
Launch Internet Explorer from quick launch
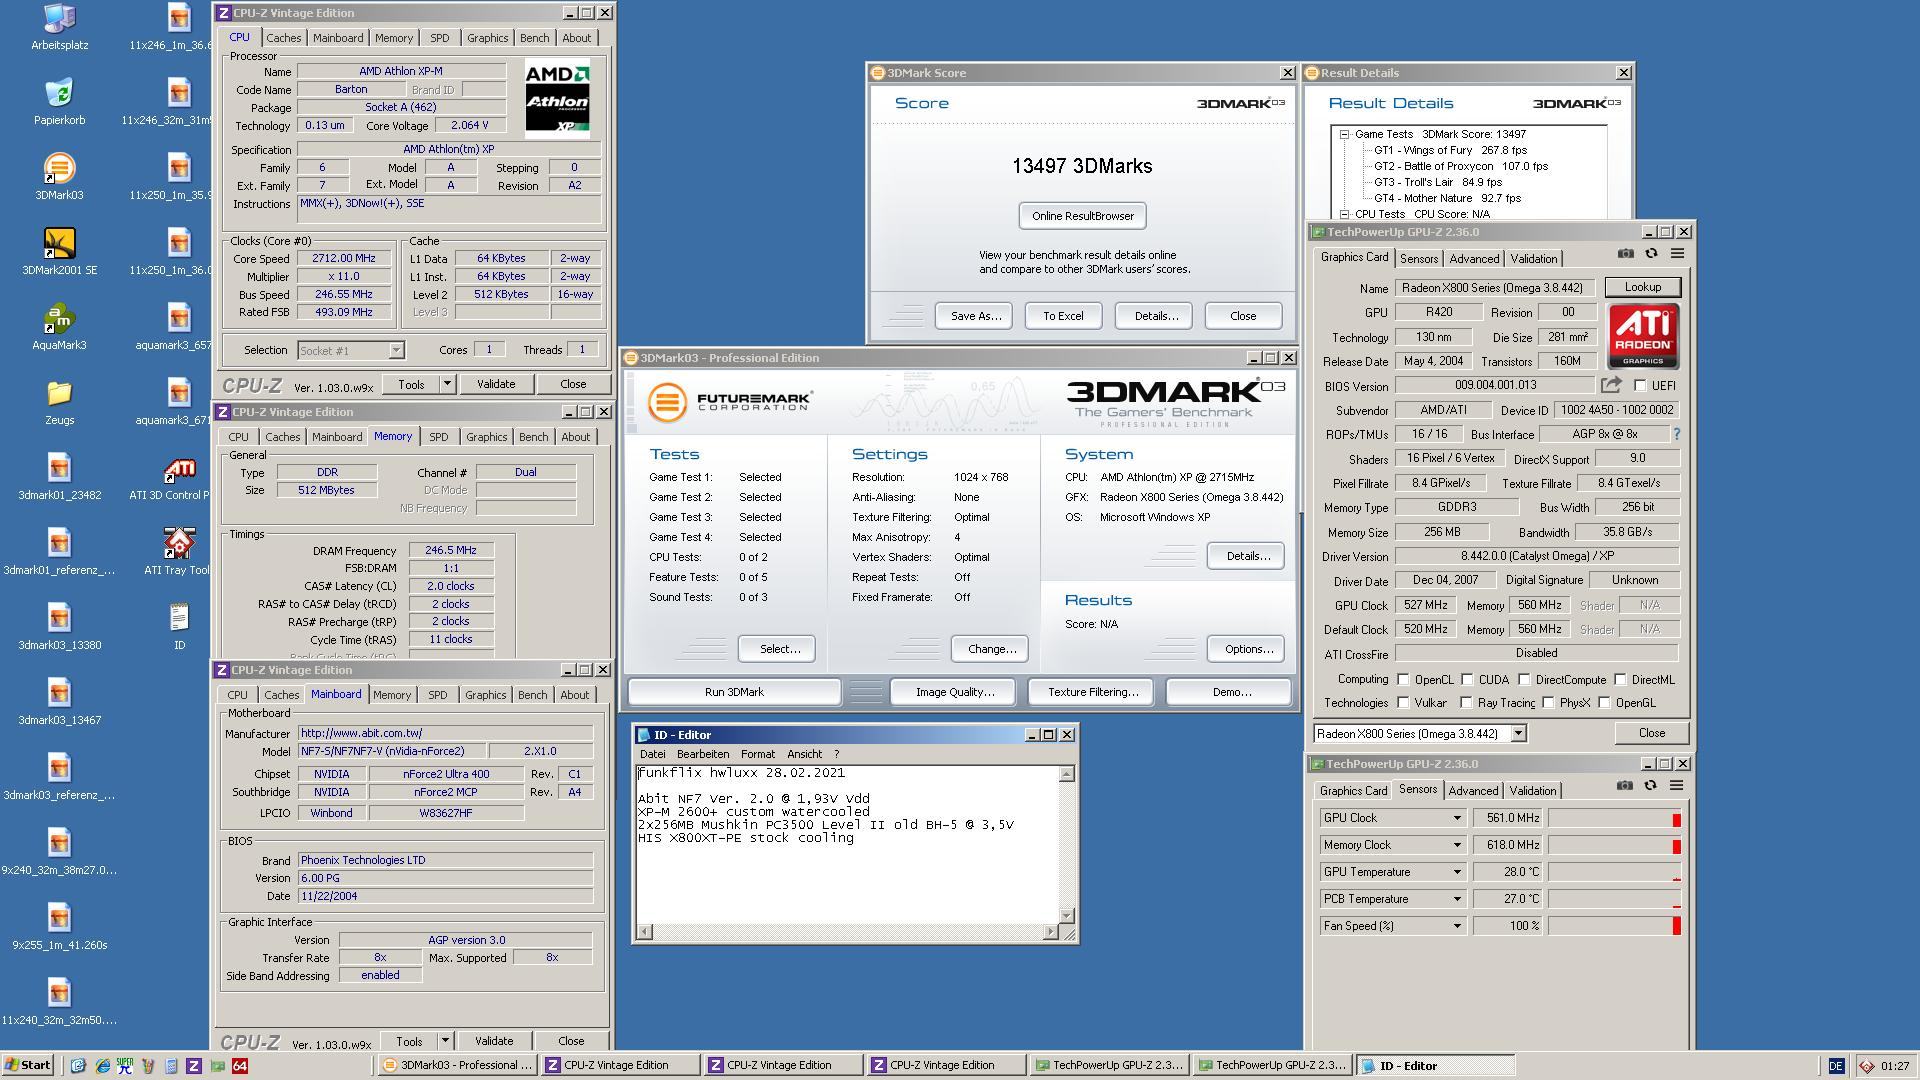[x=102, y=1066]
